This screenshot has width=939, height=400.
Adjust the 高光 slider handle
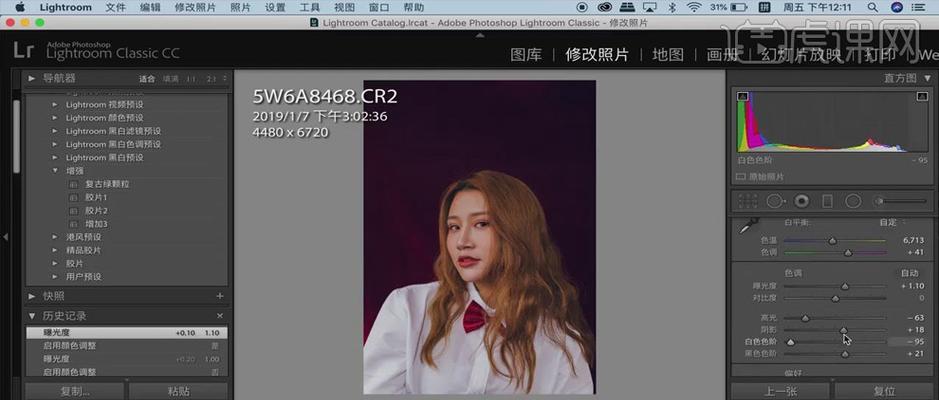(805, 318)
